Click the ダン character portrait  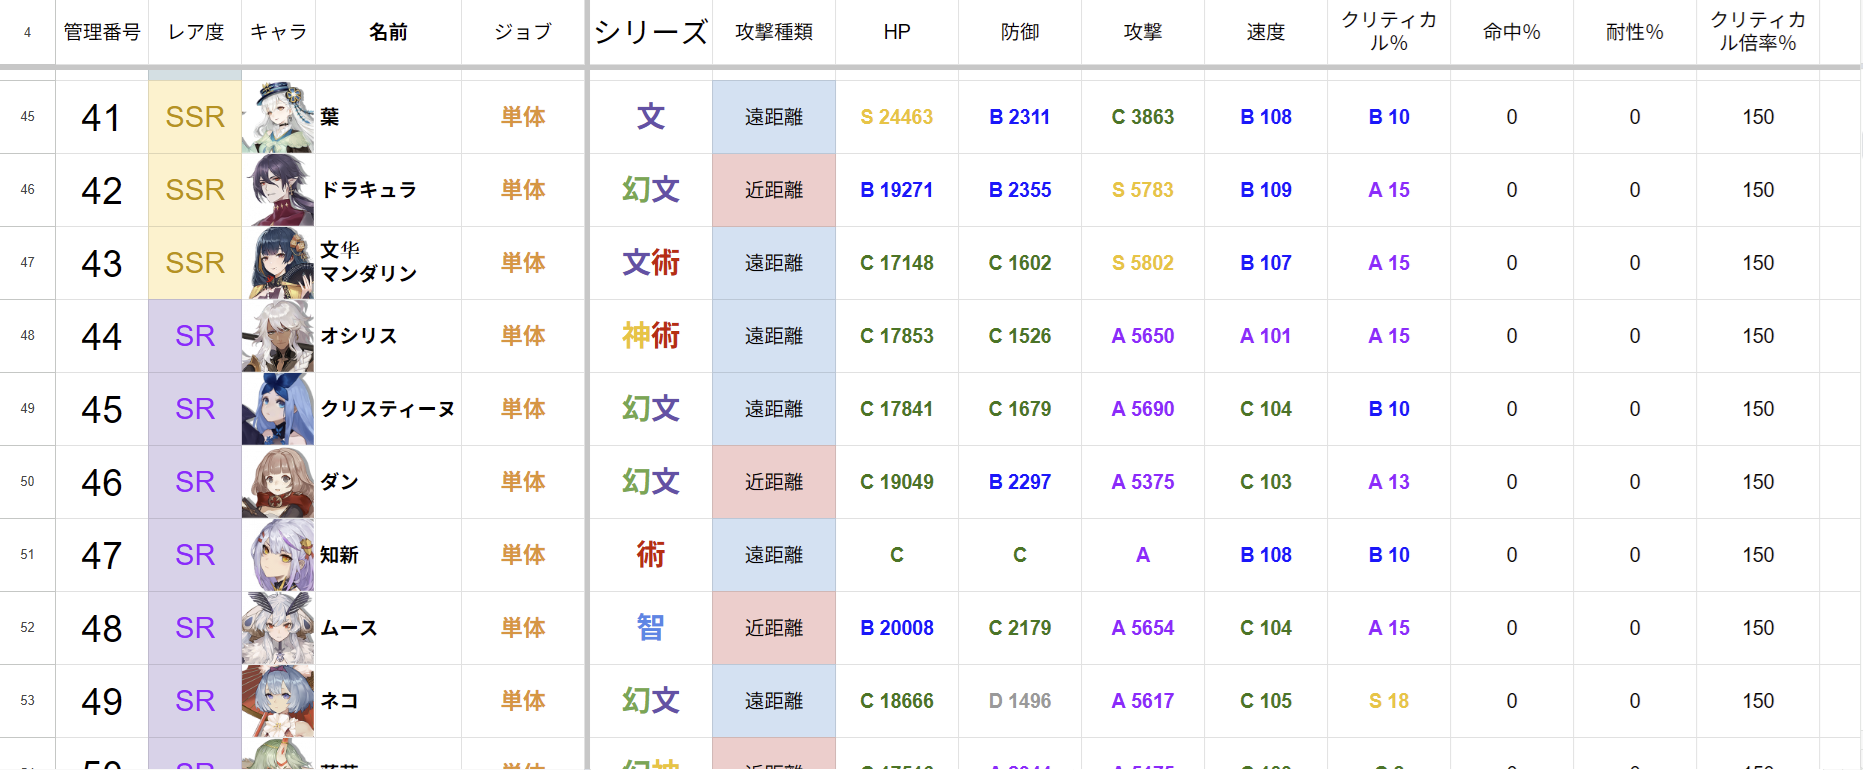pos(278,482)
